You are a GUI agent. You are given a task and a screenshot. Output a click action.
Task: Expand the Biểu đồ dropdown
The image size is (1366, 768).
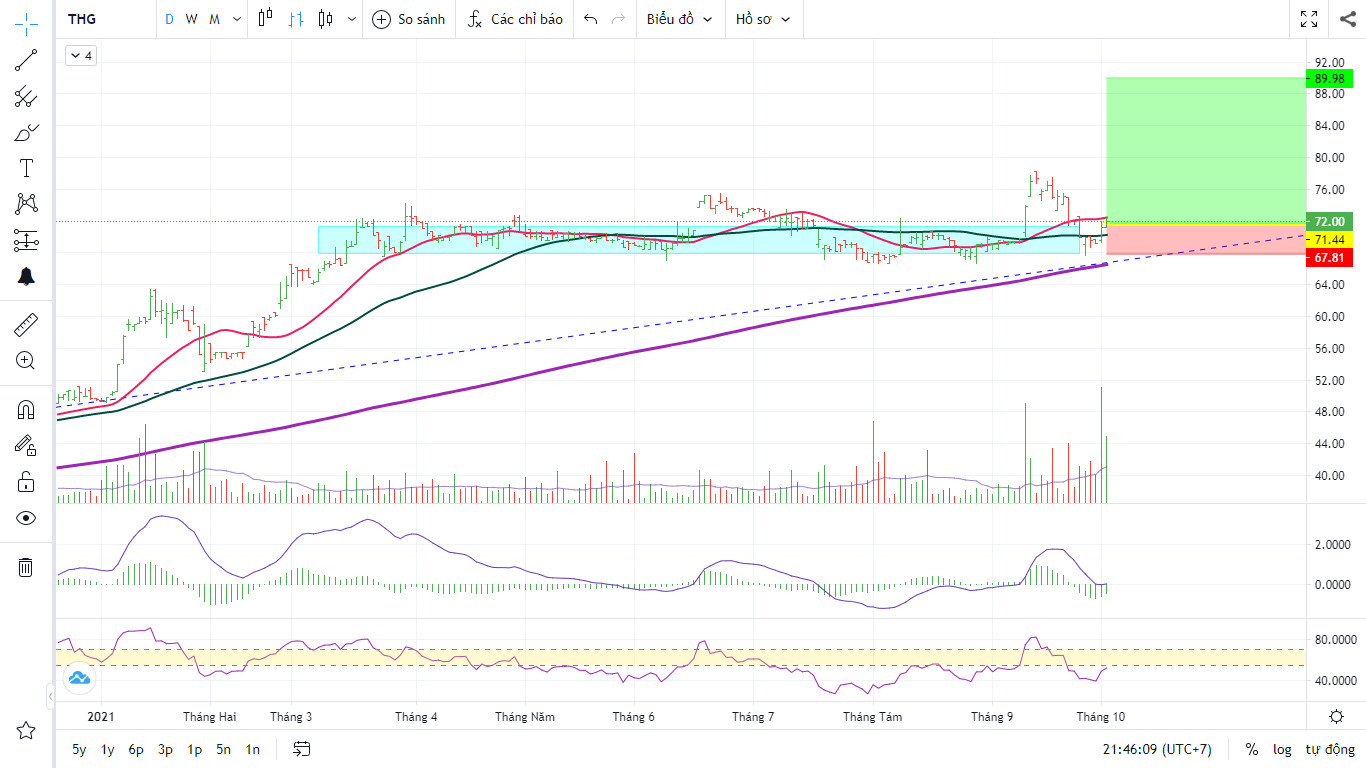680,19
